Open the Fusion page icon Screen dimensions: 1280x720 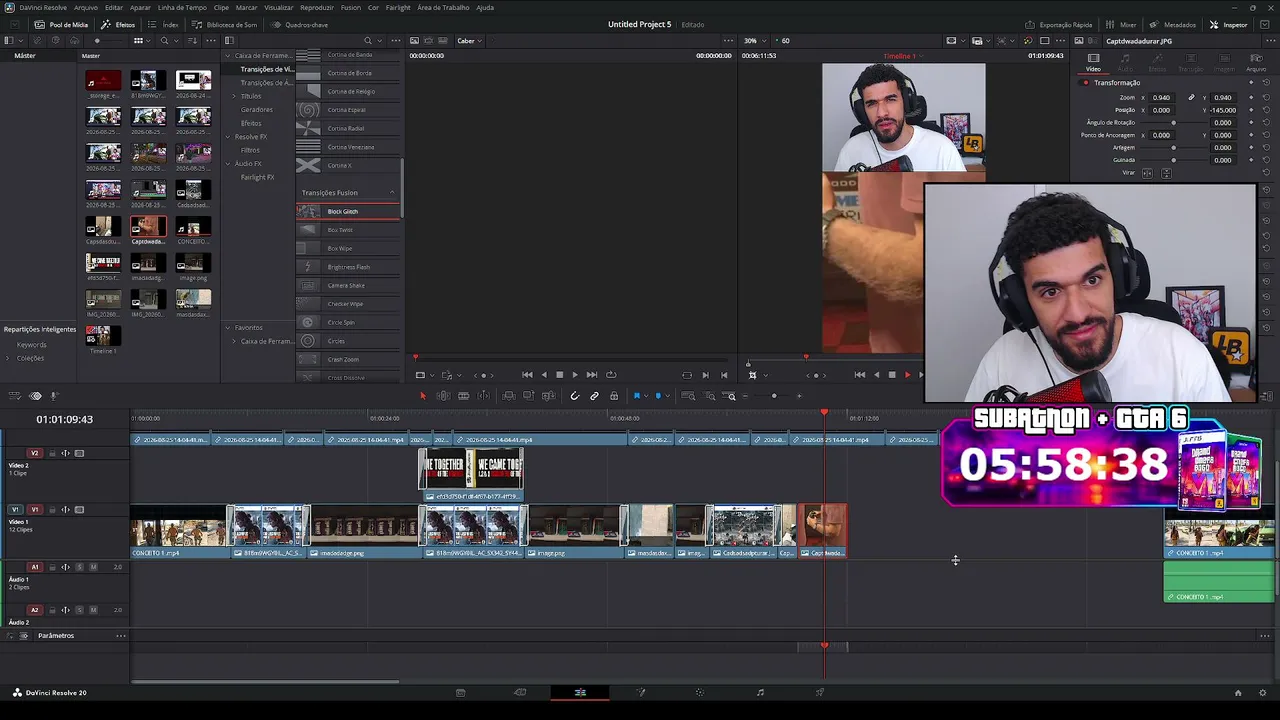pyautogui.click(x=641, y=692)
